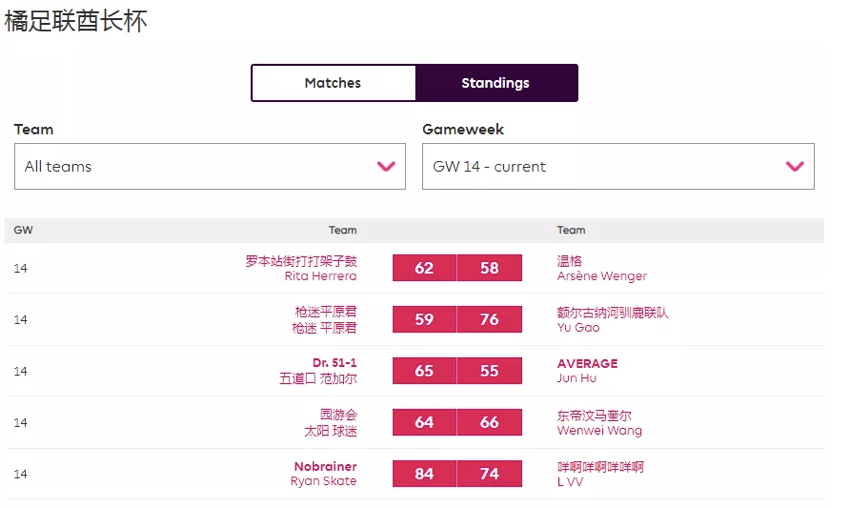Image resolution: width=864 pixels, height=508 pixels.
Task: Expand the Gameweek dropdown GW 14 - current
Action: point(617,166)
